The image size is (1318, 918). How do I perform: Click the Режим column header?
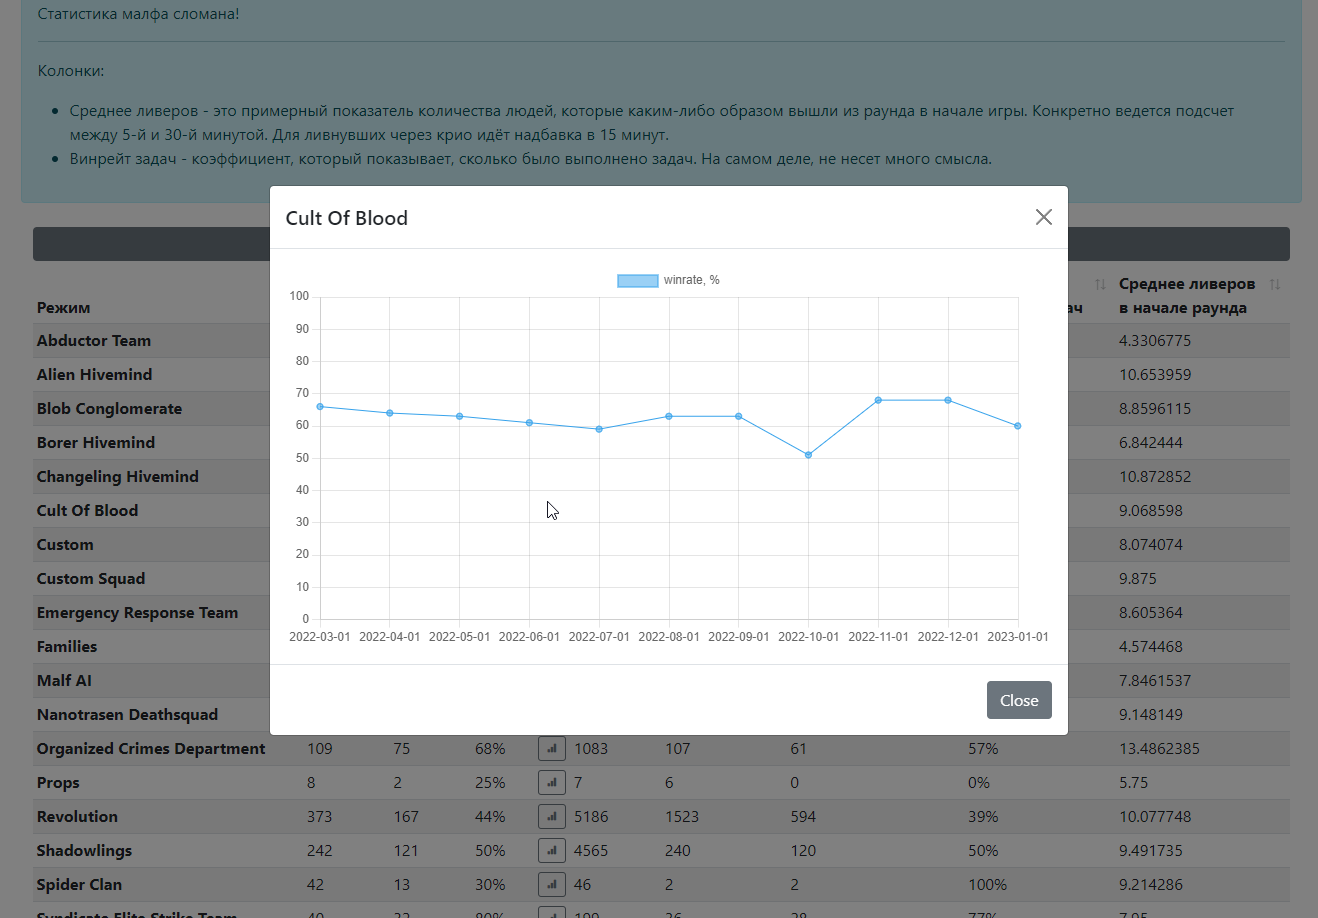(x=63, y=308)
